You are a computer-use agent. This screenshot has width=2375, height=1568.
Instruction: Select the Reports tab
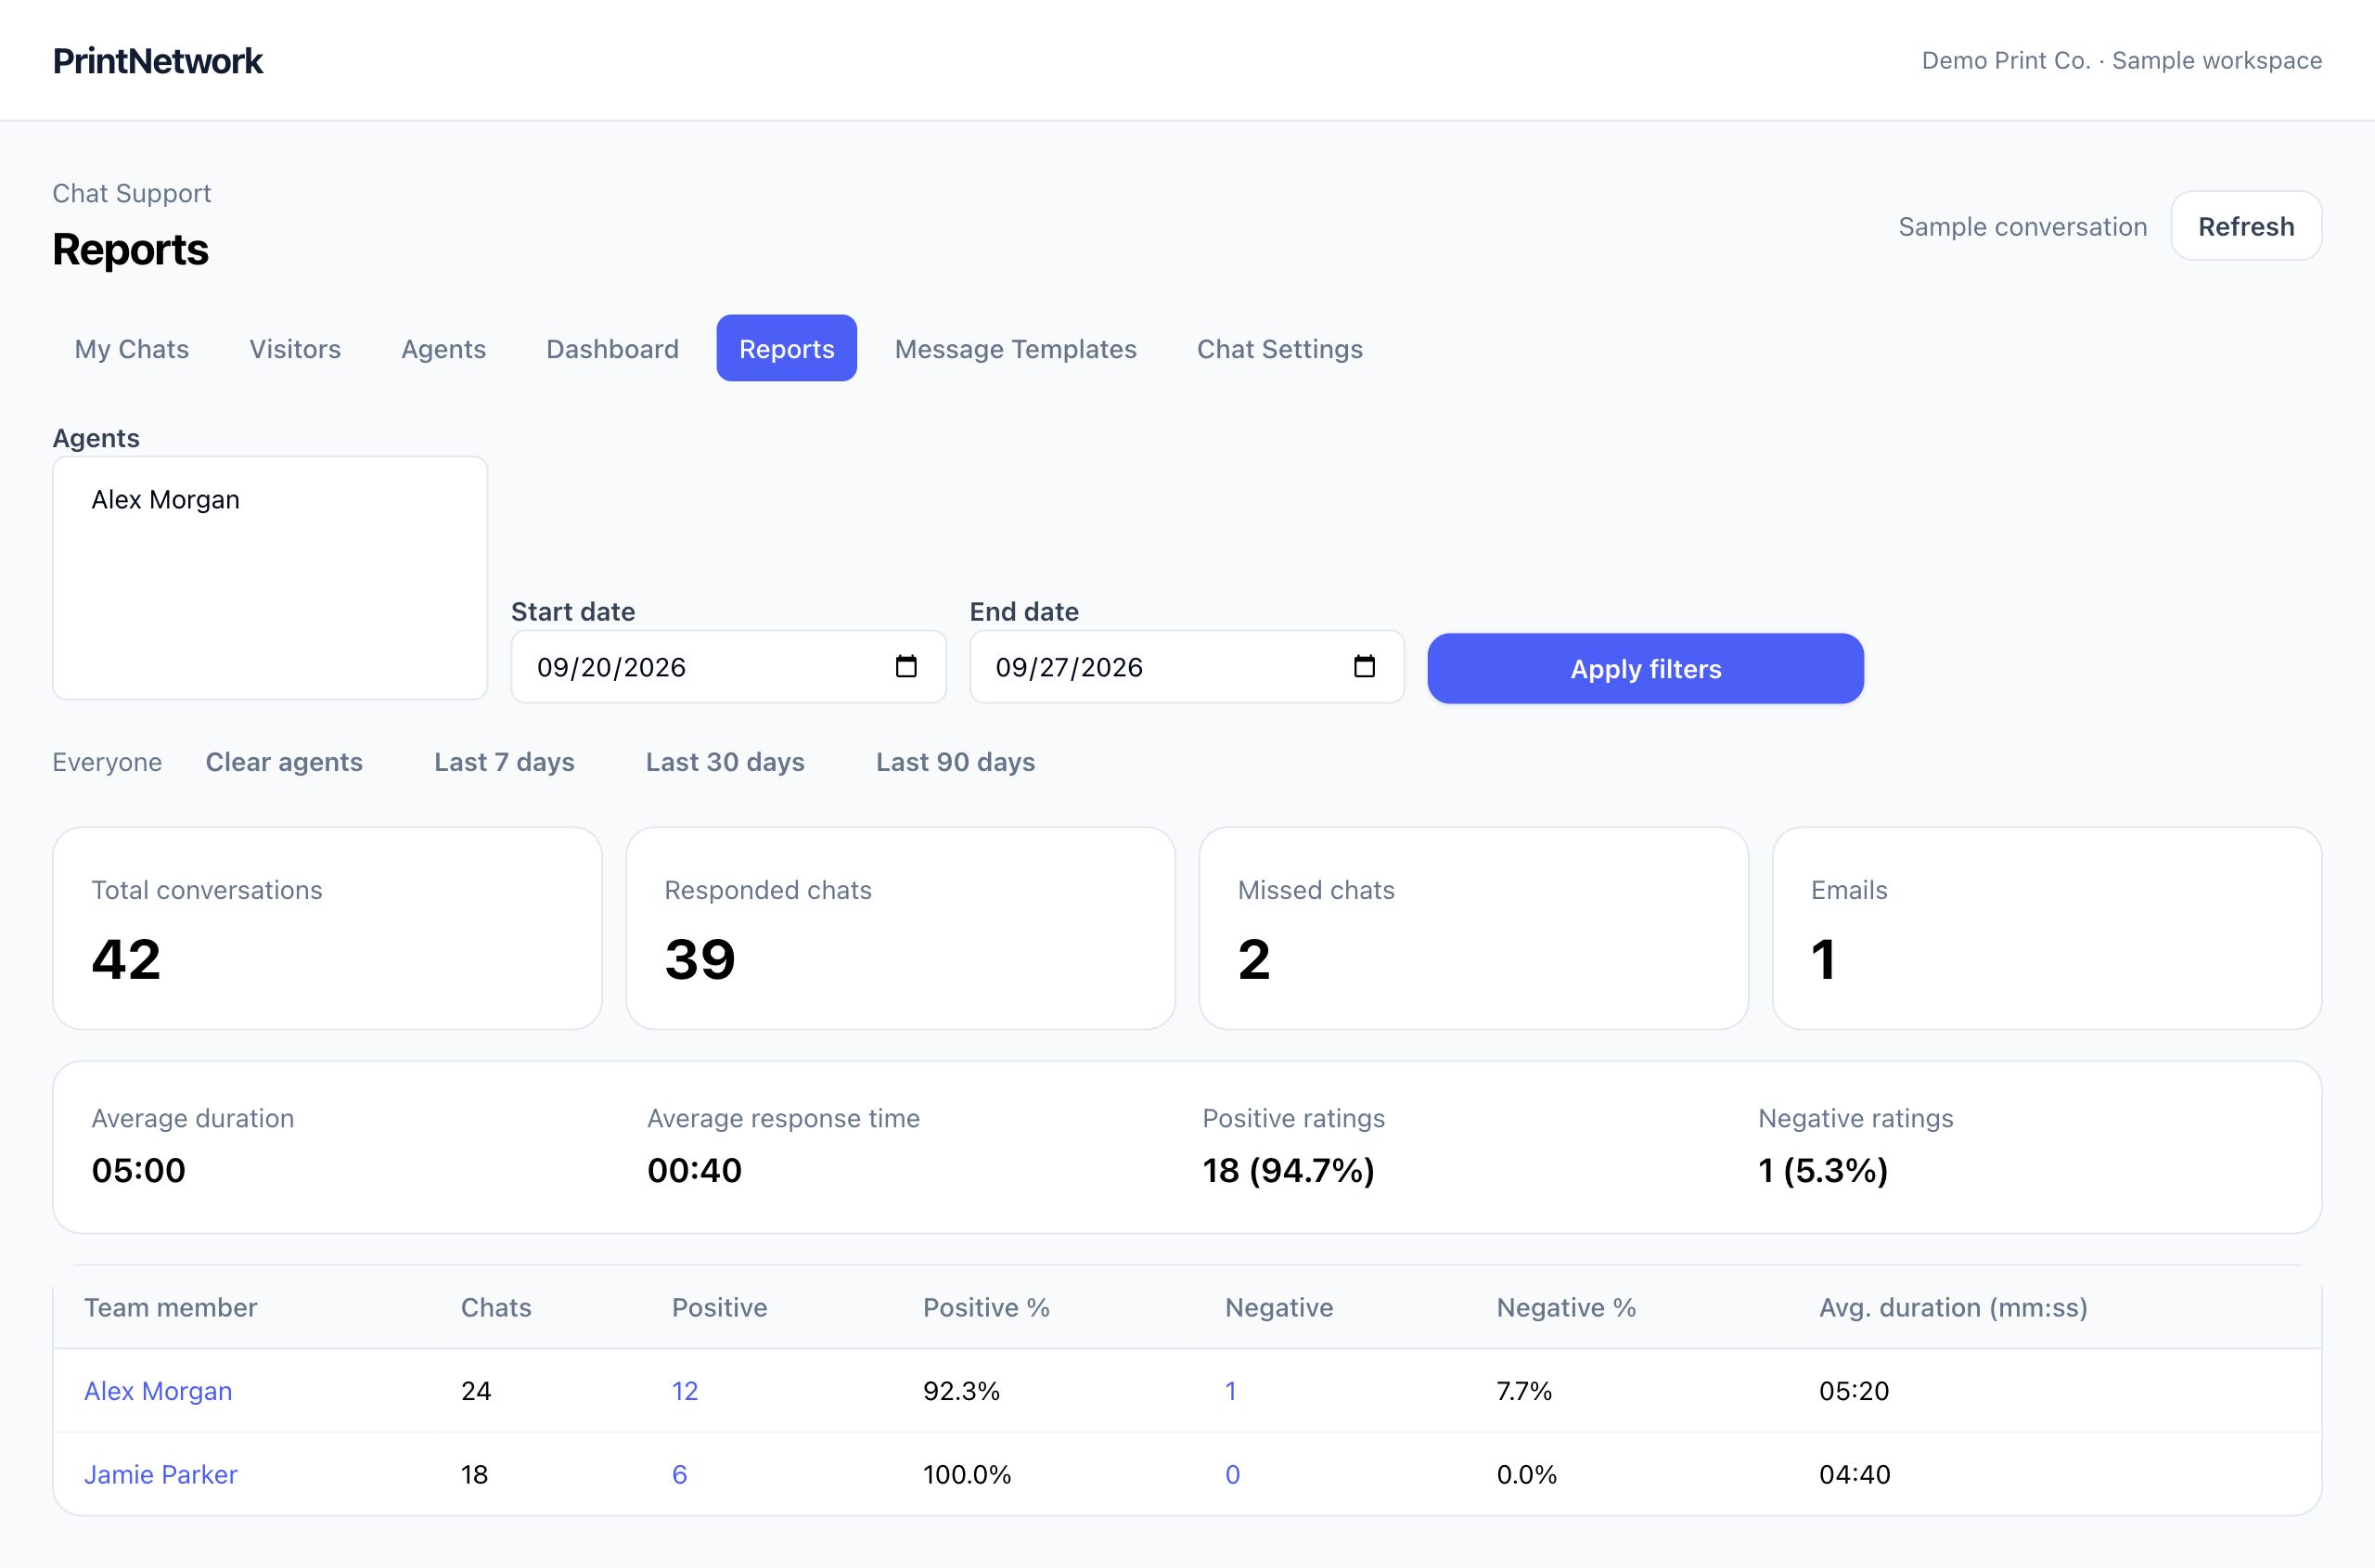(787, 349)
